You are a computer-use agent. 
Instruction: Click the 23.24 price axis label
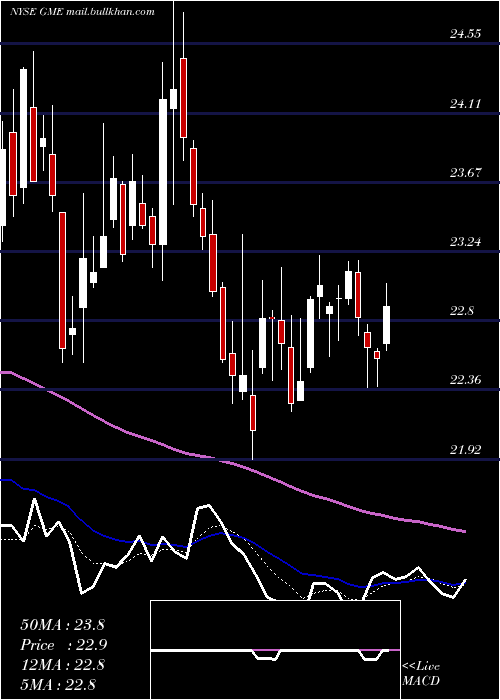[x=465, y=242]
